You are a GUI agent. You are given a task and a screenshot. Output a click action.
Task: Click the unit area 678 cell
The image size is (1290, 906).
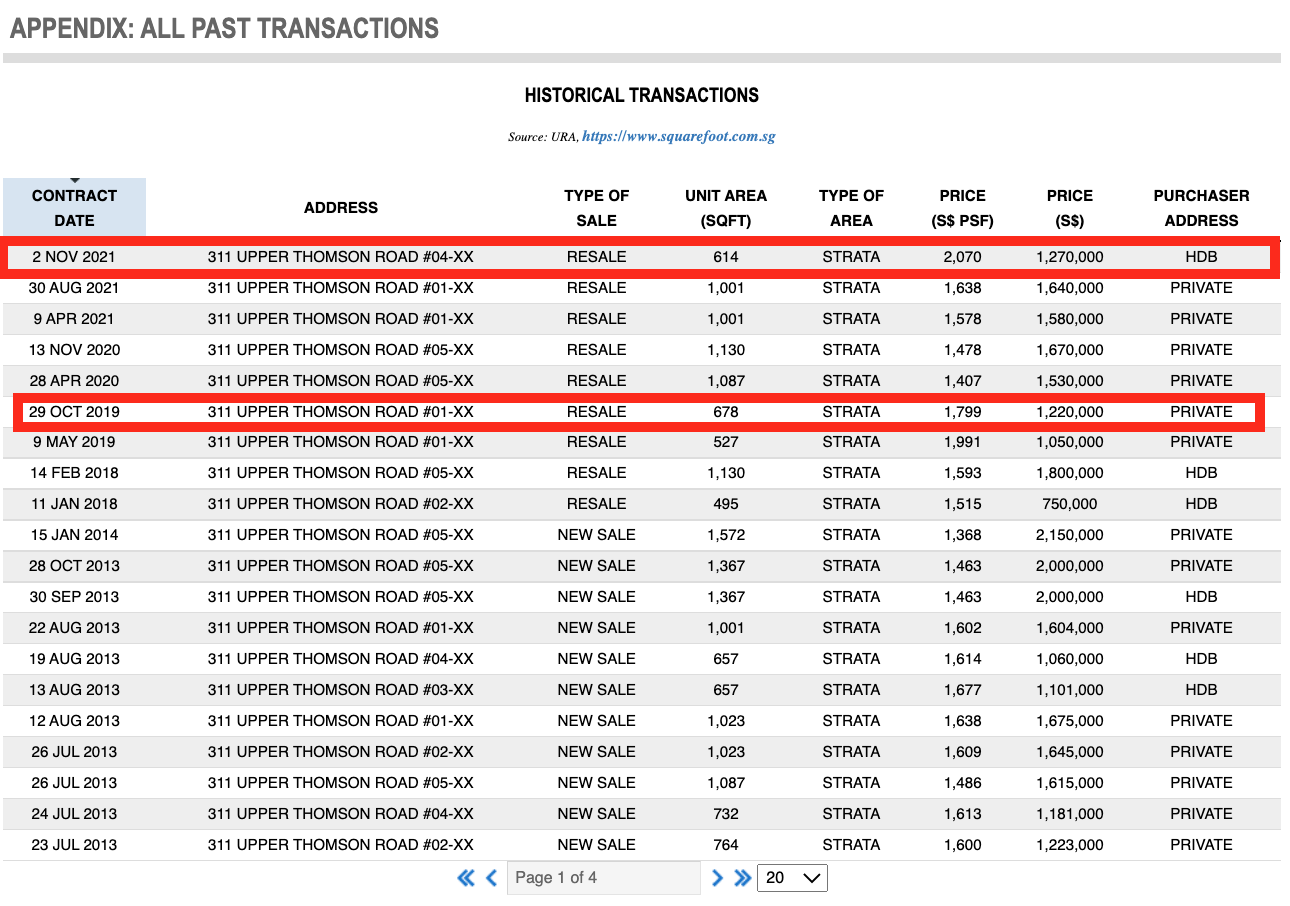726,412
